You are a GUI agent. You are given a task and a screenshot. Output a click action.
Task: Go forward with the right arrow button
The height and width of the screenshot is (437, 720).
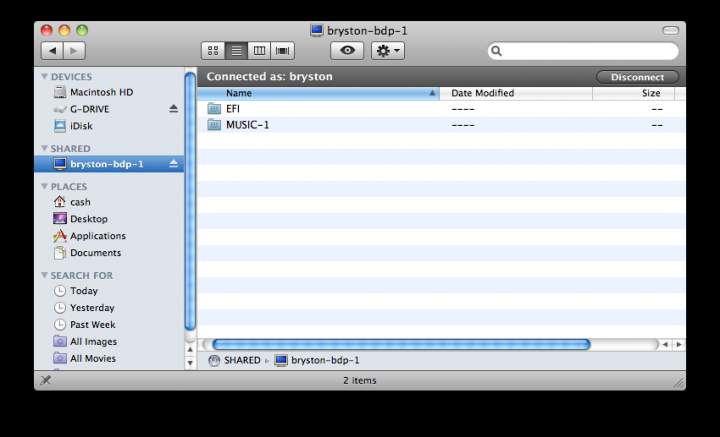click(x=74, y=50)
